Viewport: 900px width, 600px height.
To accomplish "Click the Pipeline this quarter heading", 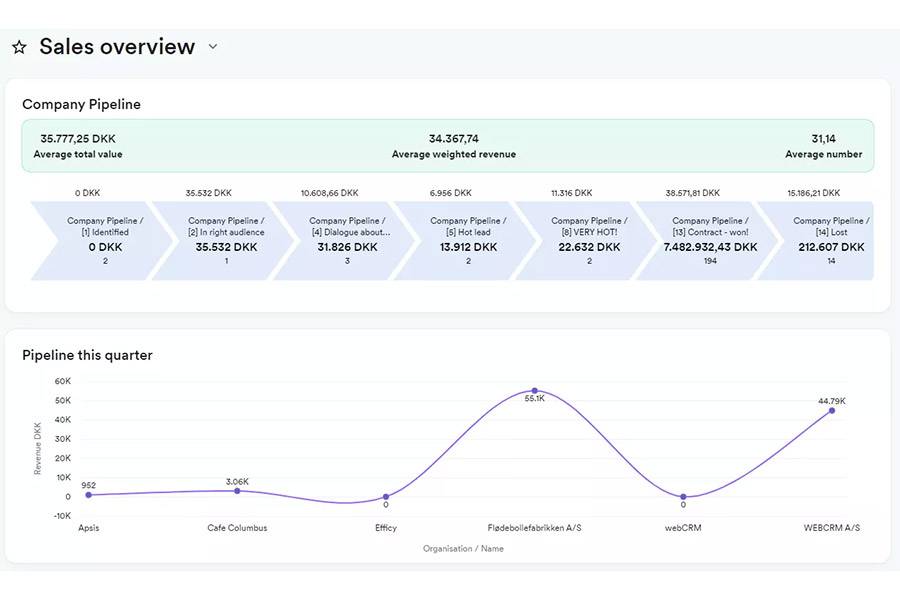I will (x=87, y=355).
